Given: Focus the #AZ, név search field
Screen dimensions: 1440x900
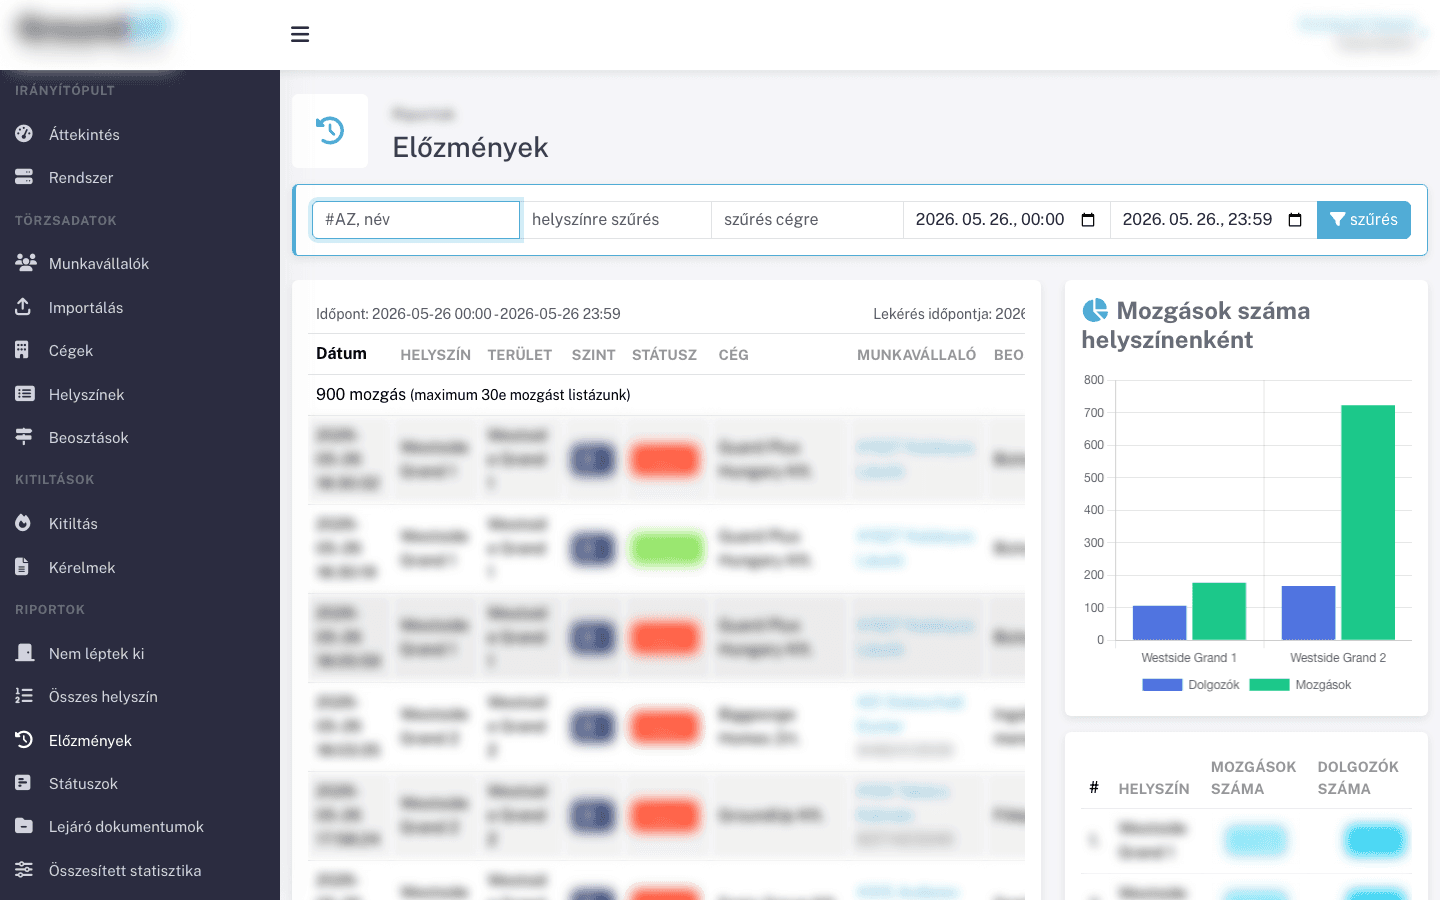Looking at the screenshot, I should click(416, 220).
